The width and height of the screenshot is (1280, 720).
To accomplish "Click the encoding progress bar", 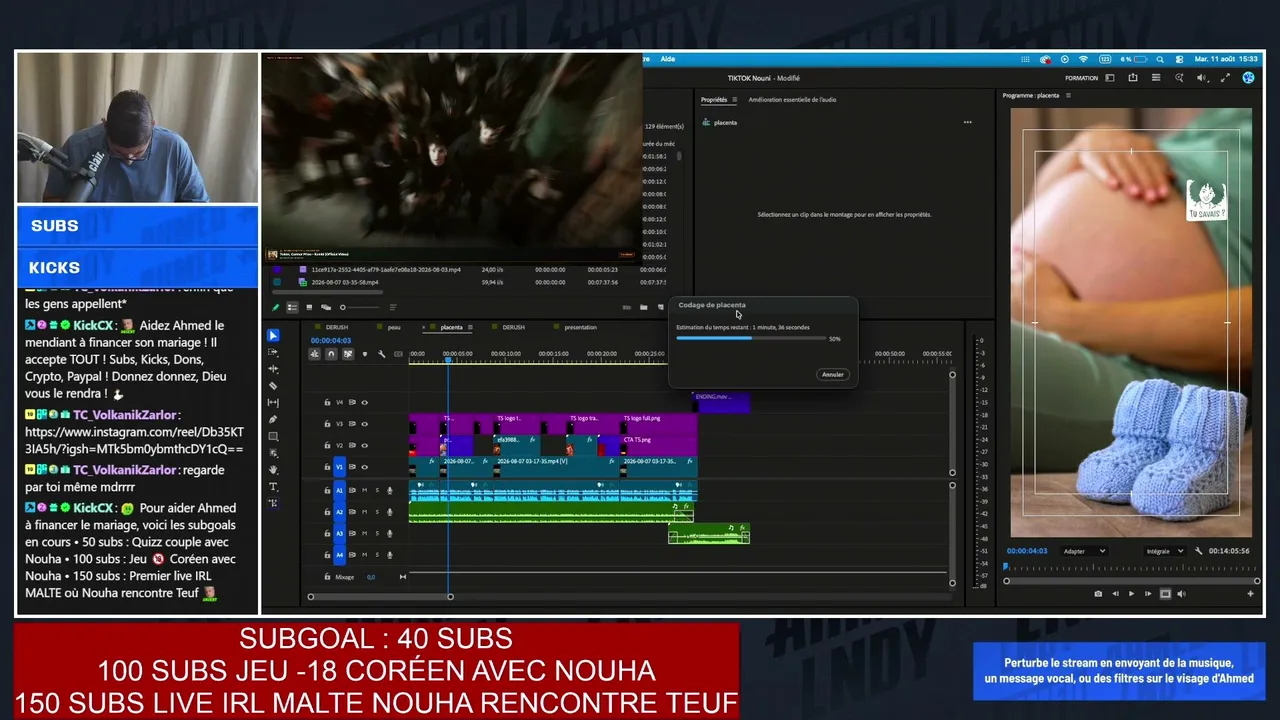I will pos(749,338).
